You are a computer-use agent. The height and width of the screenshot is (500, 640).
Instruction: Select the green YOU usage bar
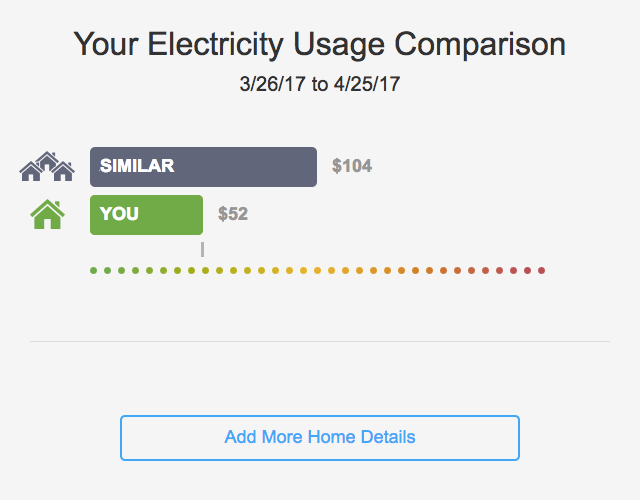(x=147, y=215)
